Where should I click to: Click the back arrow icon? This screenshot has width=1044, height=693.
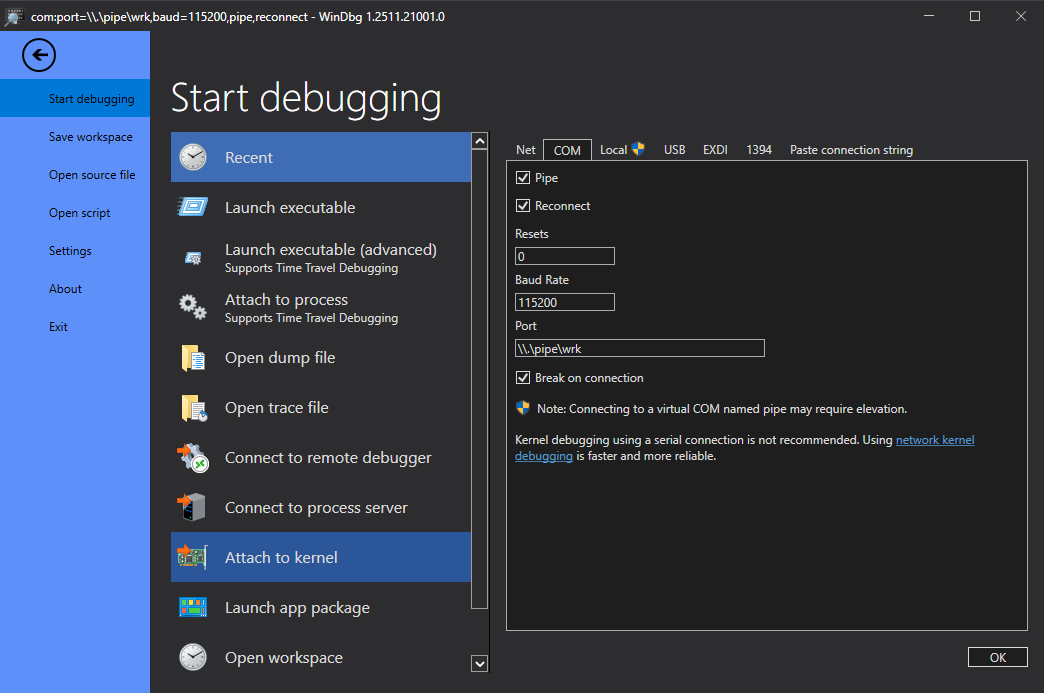[x=39, y=55]
